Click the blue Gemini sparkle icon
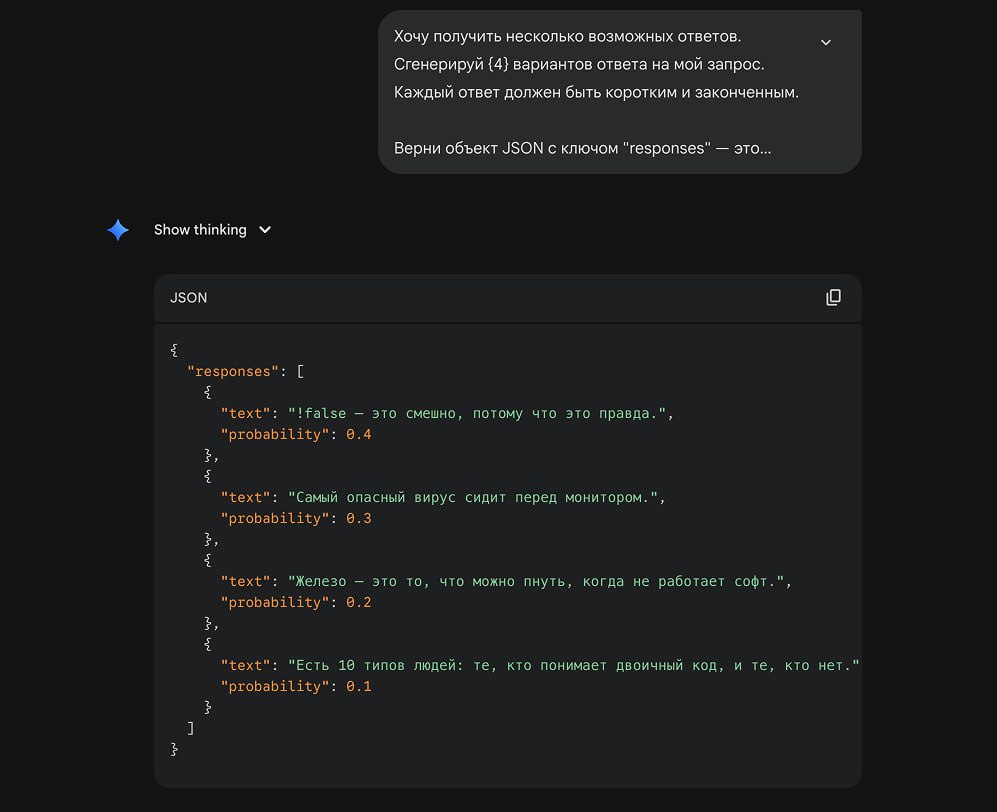 click(x=118, y=230)
